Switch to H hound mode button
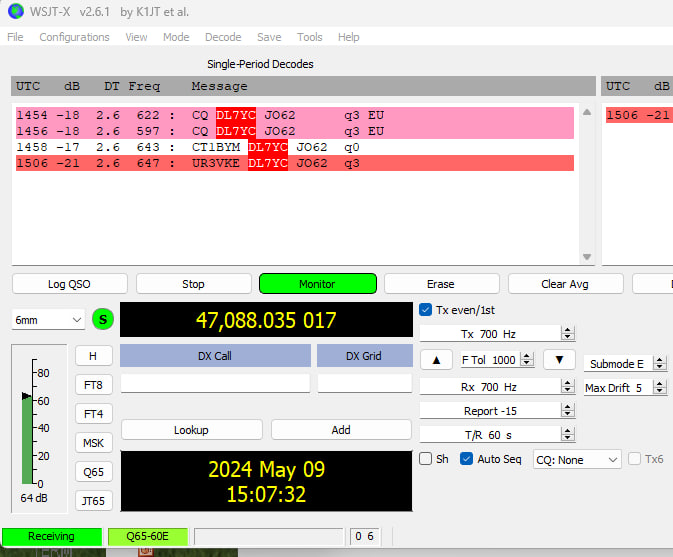 point(94,356)
